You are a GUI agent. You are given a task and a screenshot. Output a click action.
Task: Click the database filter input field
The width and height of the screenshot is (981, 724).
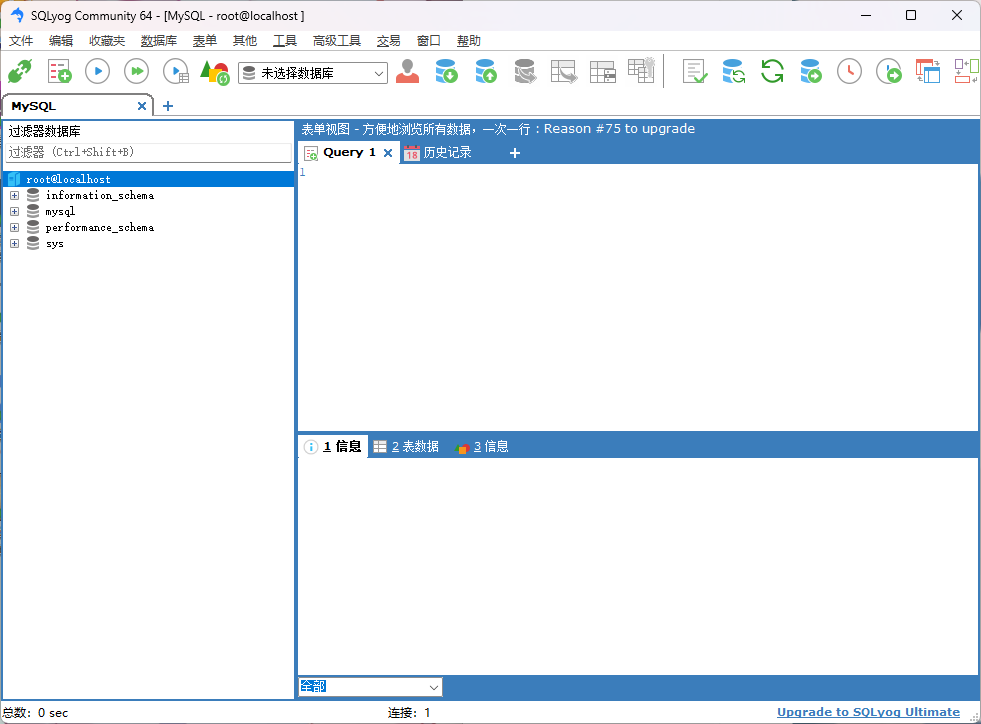tap(148, 153)
